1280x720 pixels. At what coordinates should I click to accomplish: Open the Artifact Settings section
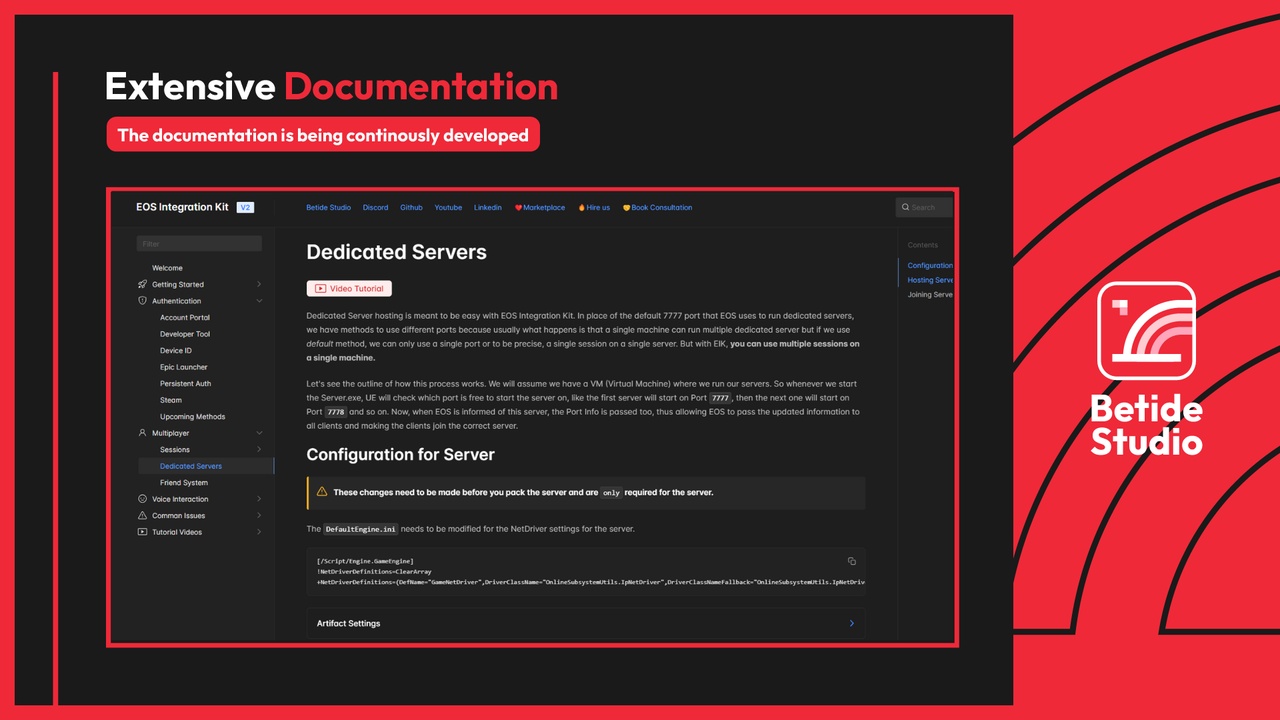(348, 623)
